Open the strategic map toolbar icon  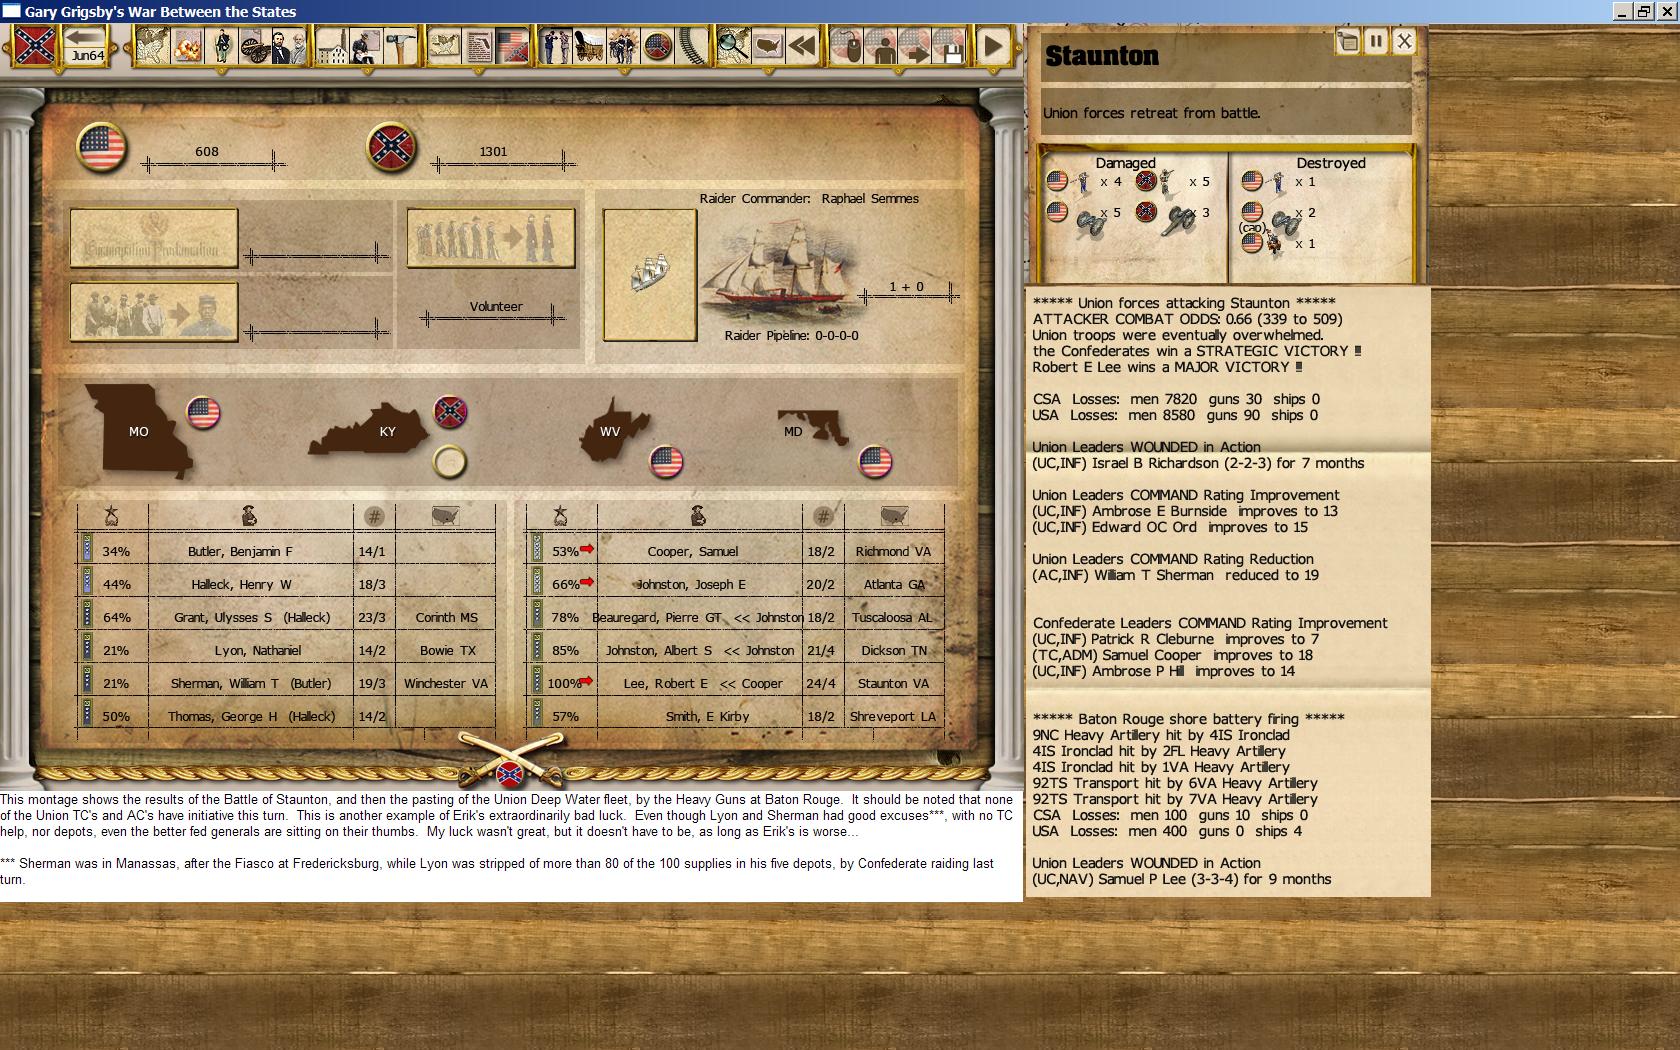coord(151,46)
